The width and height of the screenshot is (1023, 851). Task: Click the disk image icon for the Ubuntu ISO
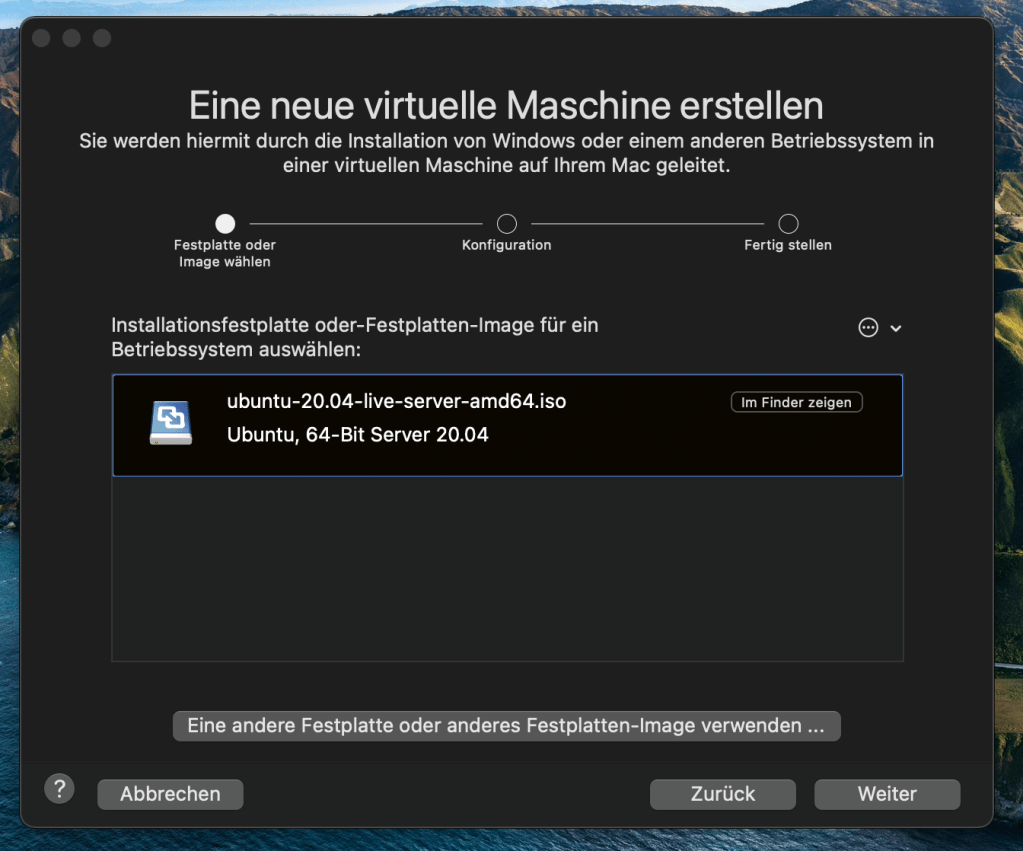coord(171,423)
